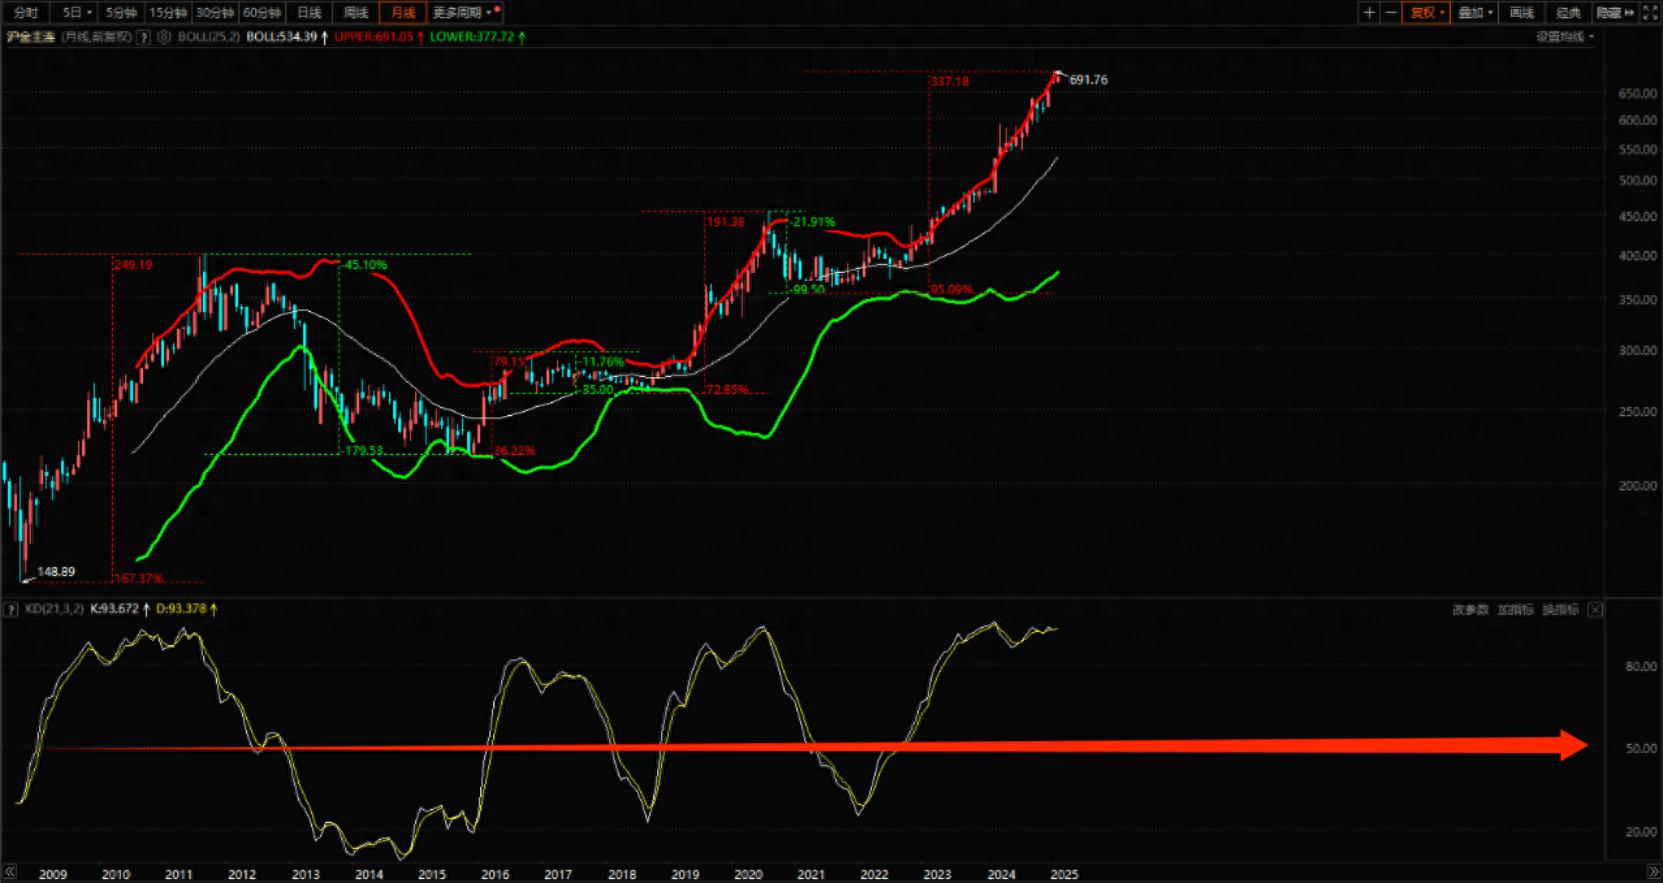Image resolution: width=1663 pixels, height=883 pixels.
Task: Open BOLL indicator settings gear icon
Action: point(165,37)
